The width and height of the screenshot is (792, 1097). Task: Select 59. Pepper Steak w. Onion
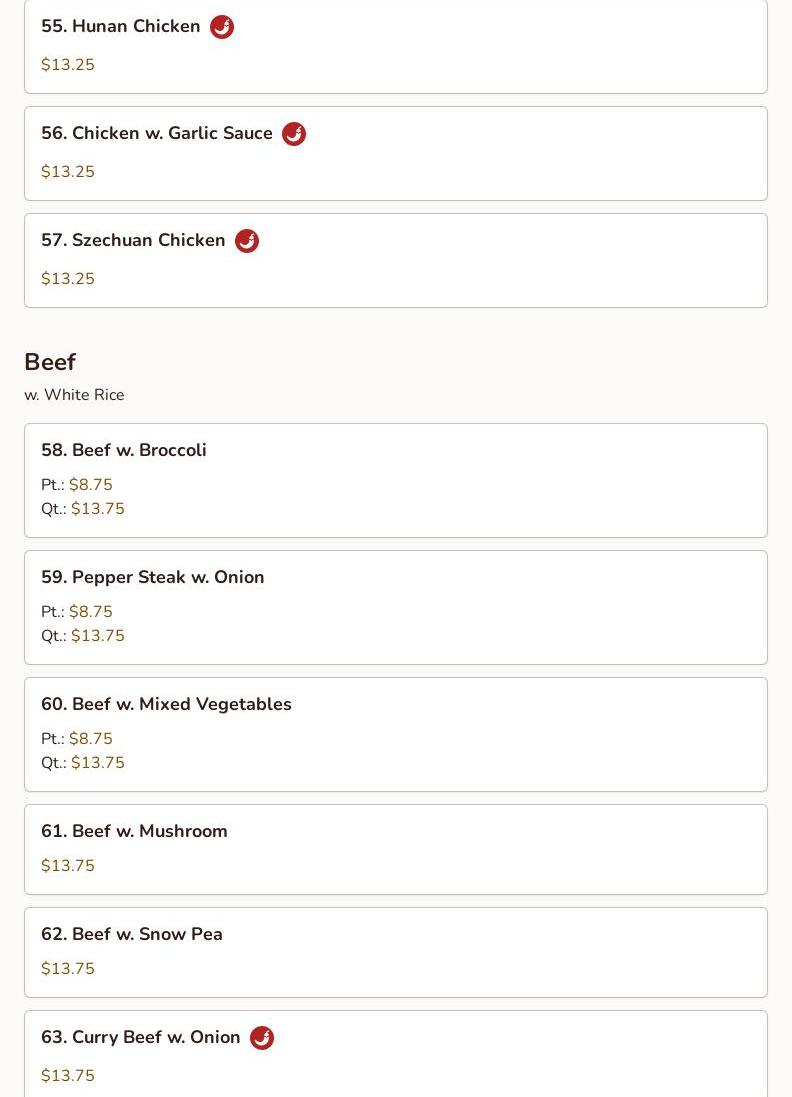(x=396, y=608)
